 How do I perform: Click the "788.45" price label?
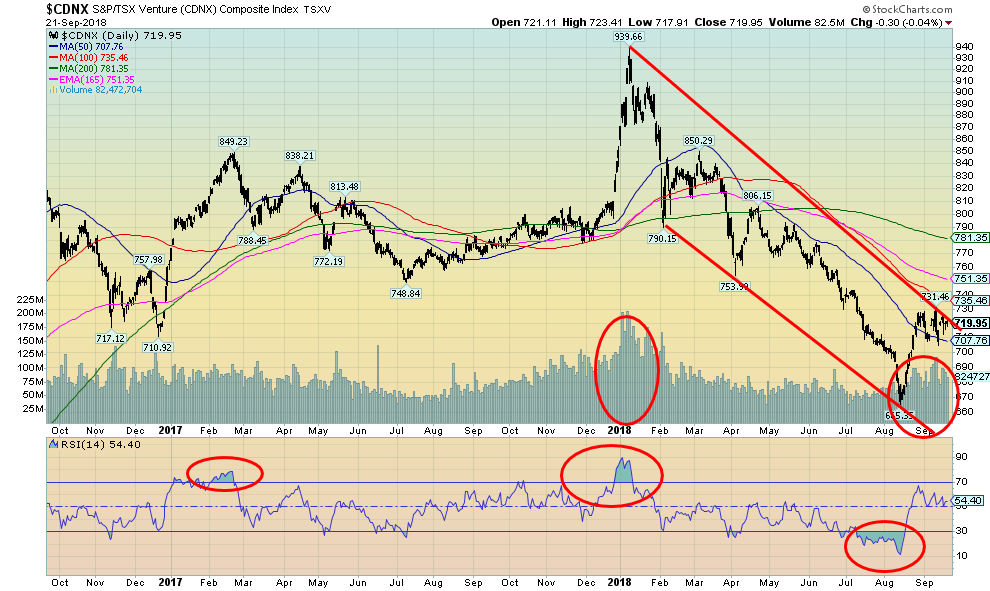(x=252, y=240)
